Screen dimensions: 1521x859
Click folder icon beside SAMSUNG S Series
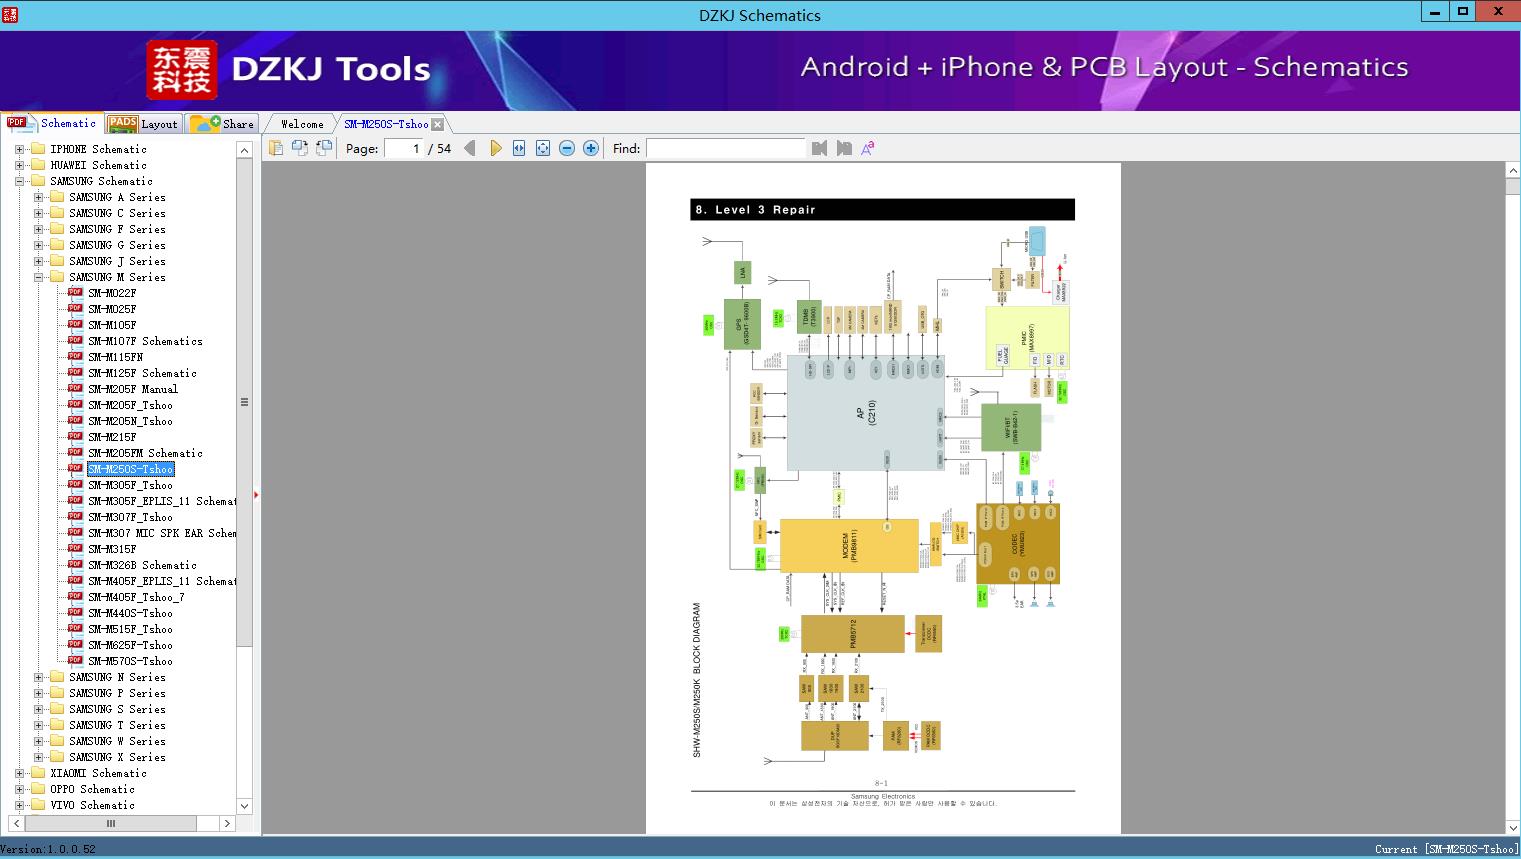click(57, 709)
